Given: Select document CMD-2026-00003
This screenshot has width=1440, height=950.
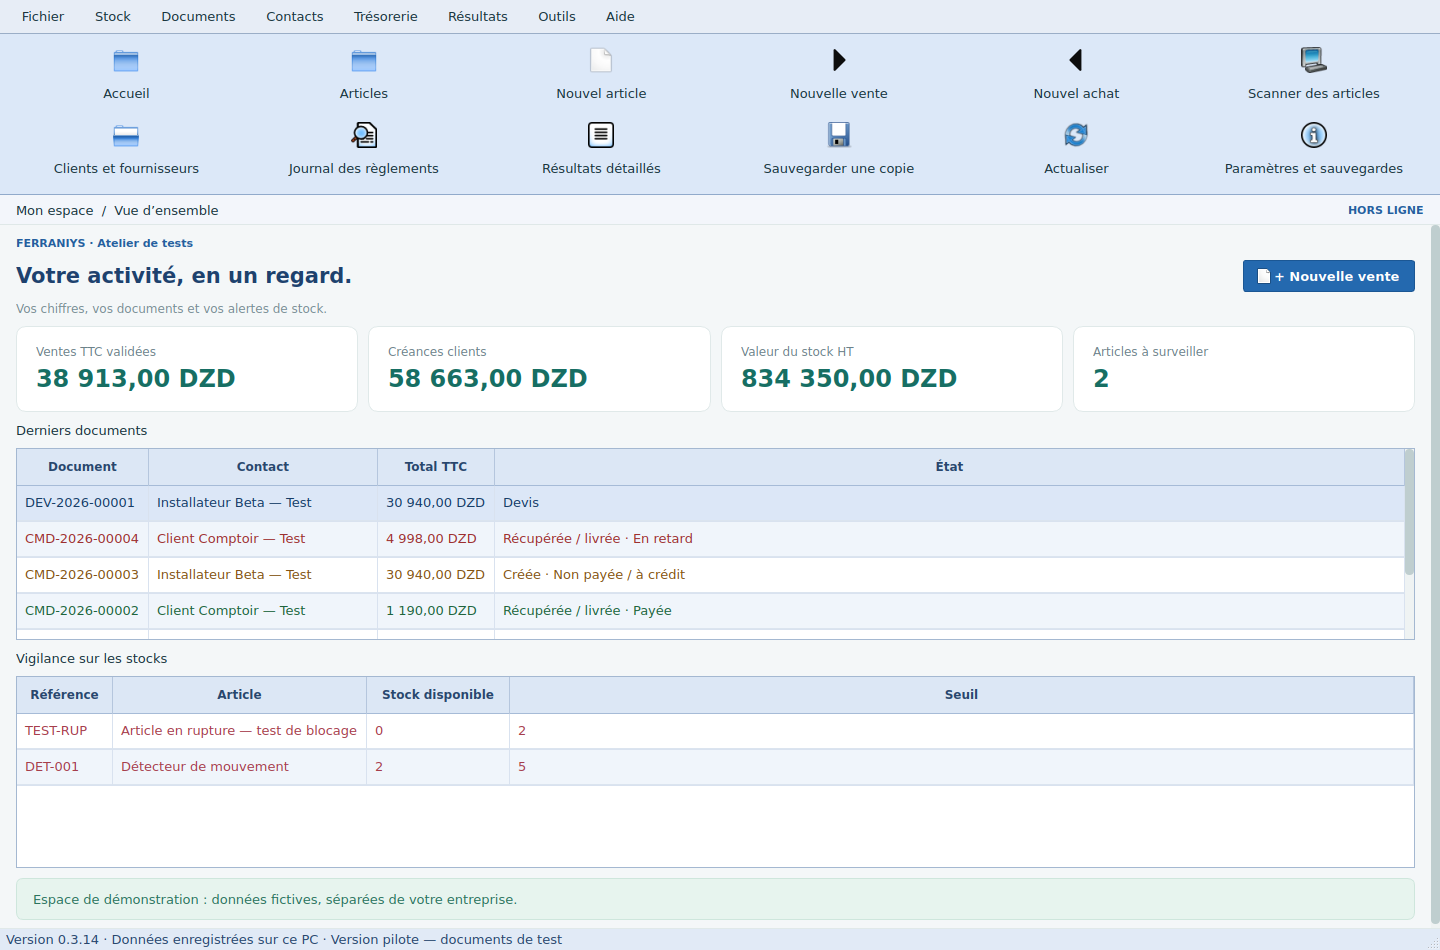Looking at the screenshot, I should 82,575.
